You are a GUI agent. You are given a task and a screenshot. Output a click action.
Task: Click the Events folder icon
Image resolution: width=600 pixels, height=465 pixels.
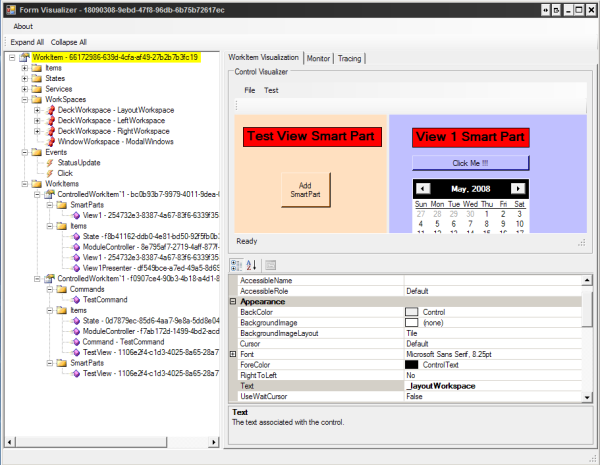(x=37, y=152)
